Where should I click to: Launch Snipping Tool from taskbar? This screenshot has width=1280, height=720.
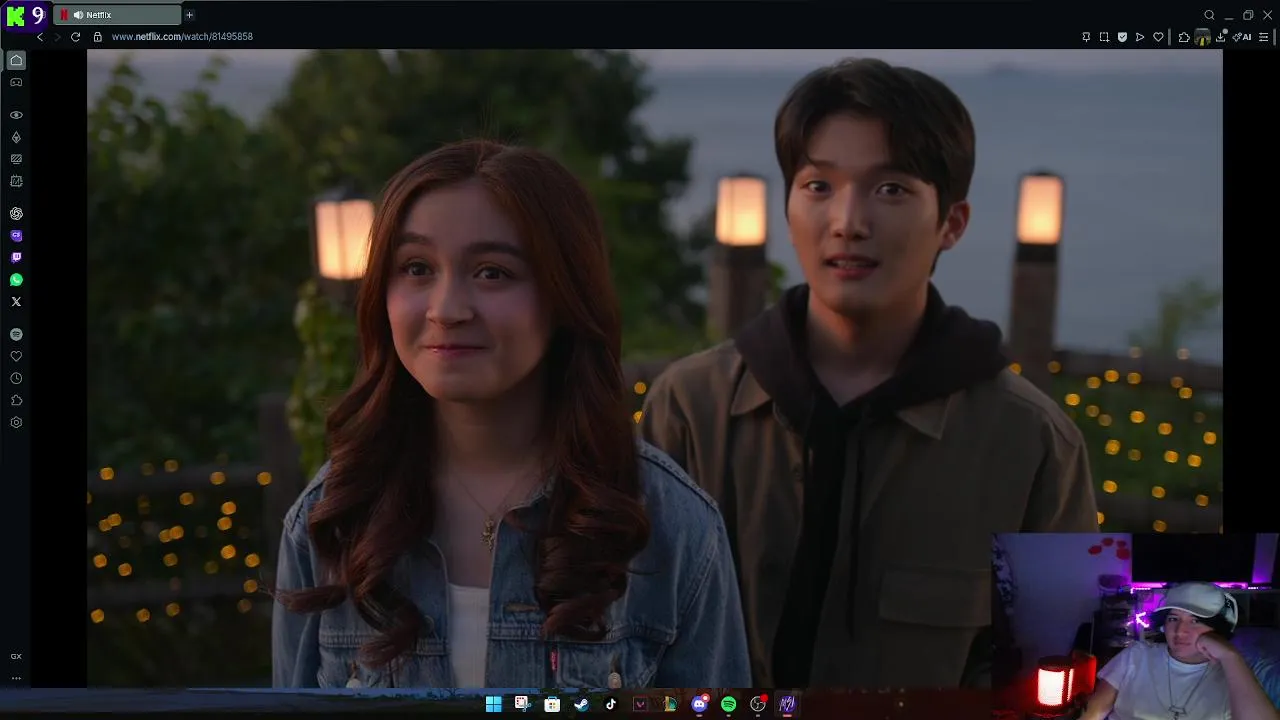click(x=522, y=704)
